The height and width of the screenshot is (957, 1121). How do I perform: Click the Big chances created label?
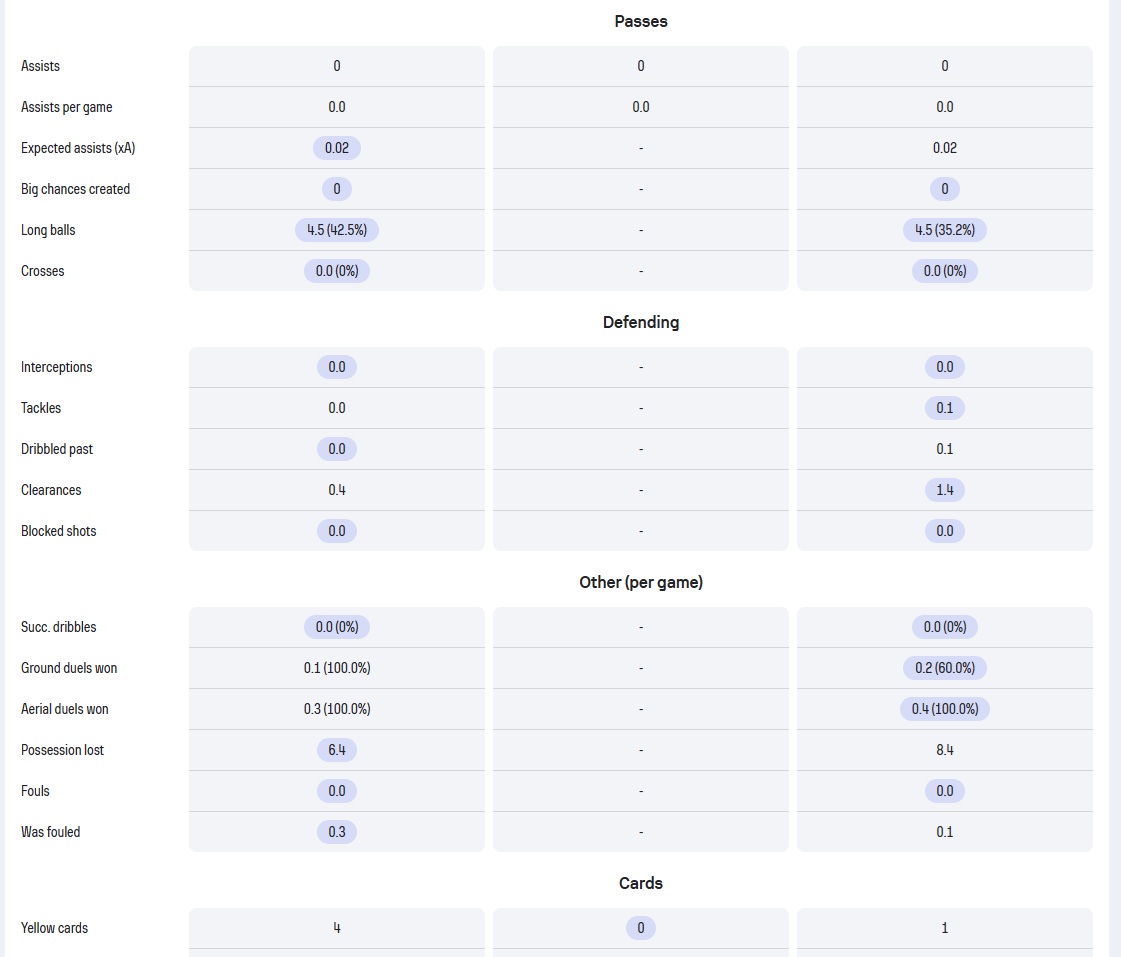[75, 189]
